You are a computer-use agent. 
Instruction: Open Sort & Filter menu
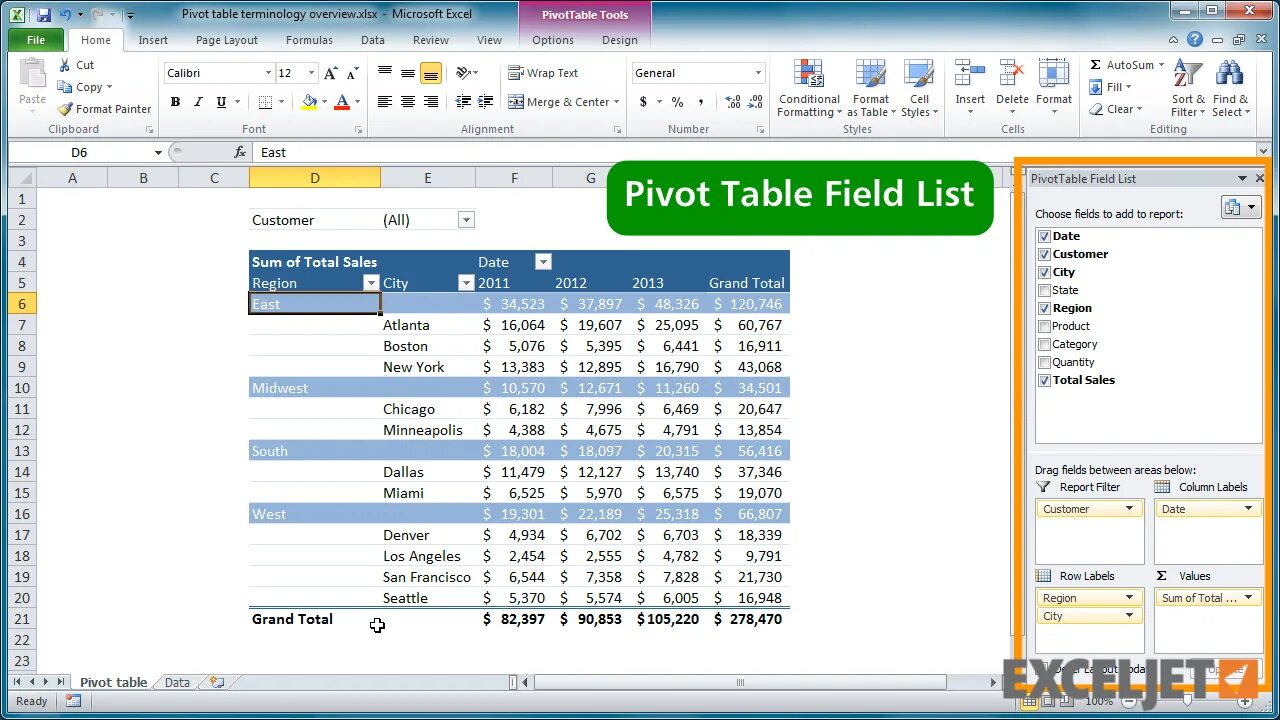(1188, 88)
